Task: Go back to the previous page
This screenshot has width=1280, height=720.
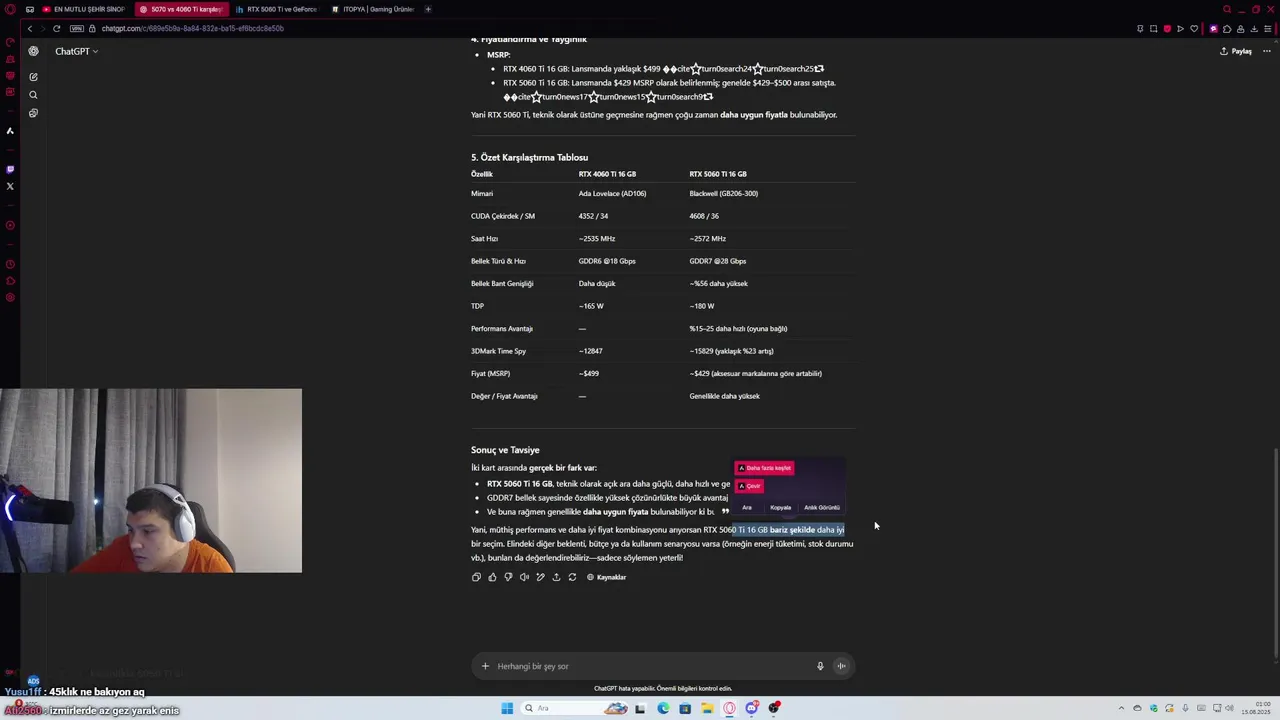Action: (x=30, y=28)
